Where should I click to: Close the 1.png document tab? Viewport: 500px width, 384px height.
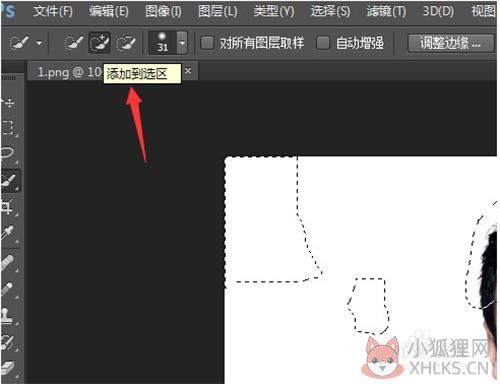(x=188, y=71)
